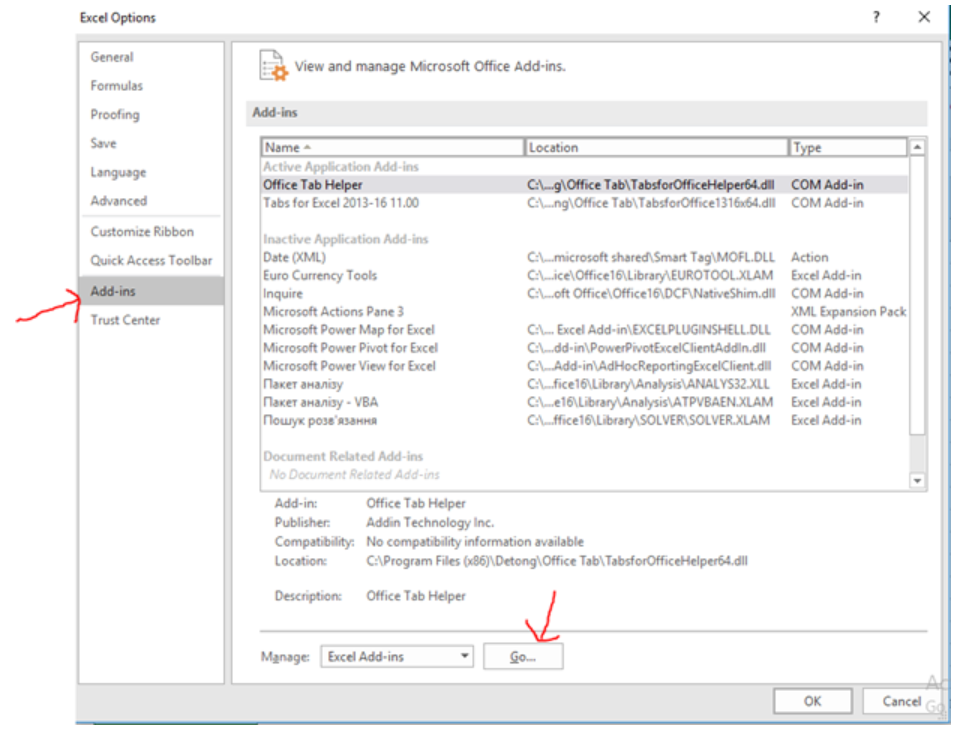Select the Пакет аналізу - VBA row
957x730 pixels.
point(584,402)
